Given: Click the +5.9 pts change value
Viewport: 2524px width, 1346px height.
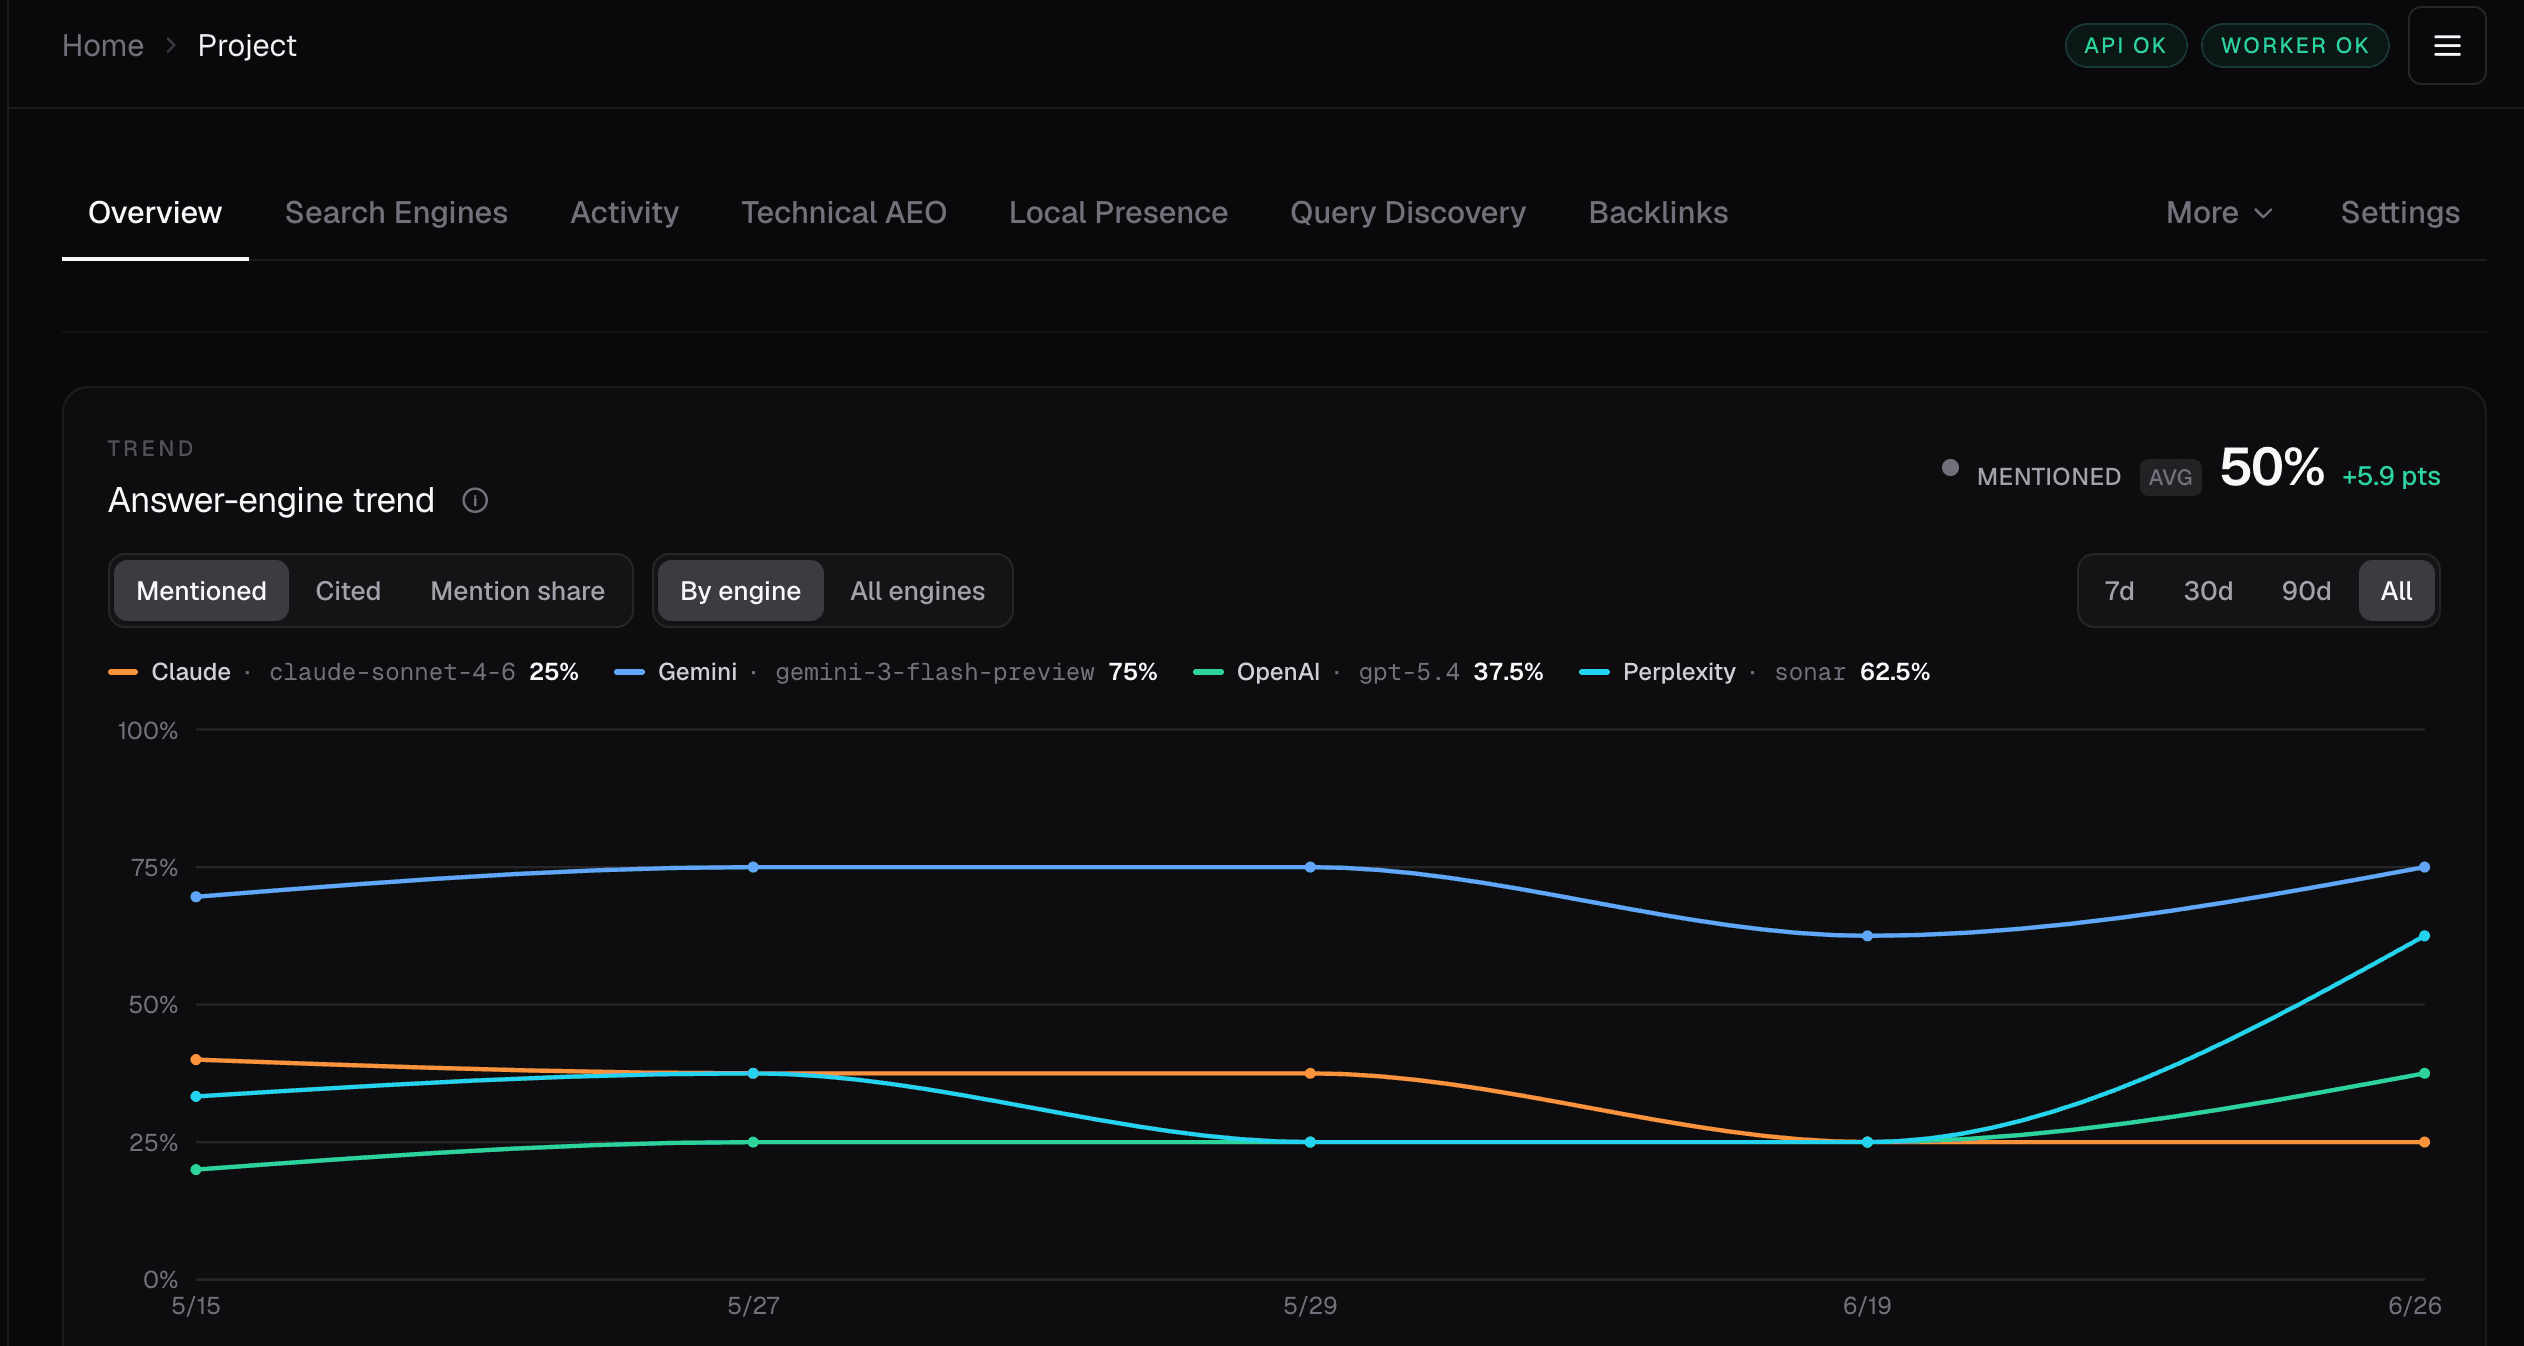Looking at the screenshot, I should click(2391, 476).
